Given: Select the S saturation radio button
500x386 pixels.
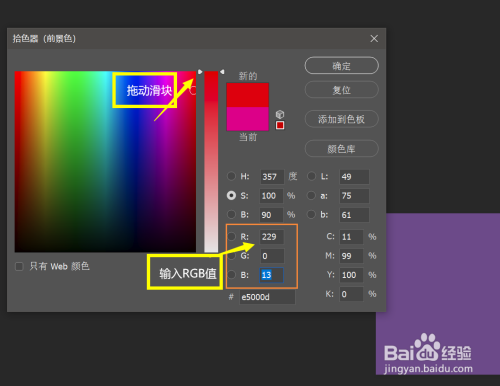Looking at the screenshot, I should (231, 195).
